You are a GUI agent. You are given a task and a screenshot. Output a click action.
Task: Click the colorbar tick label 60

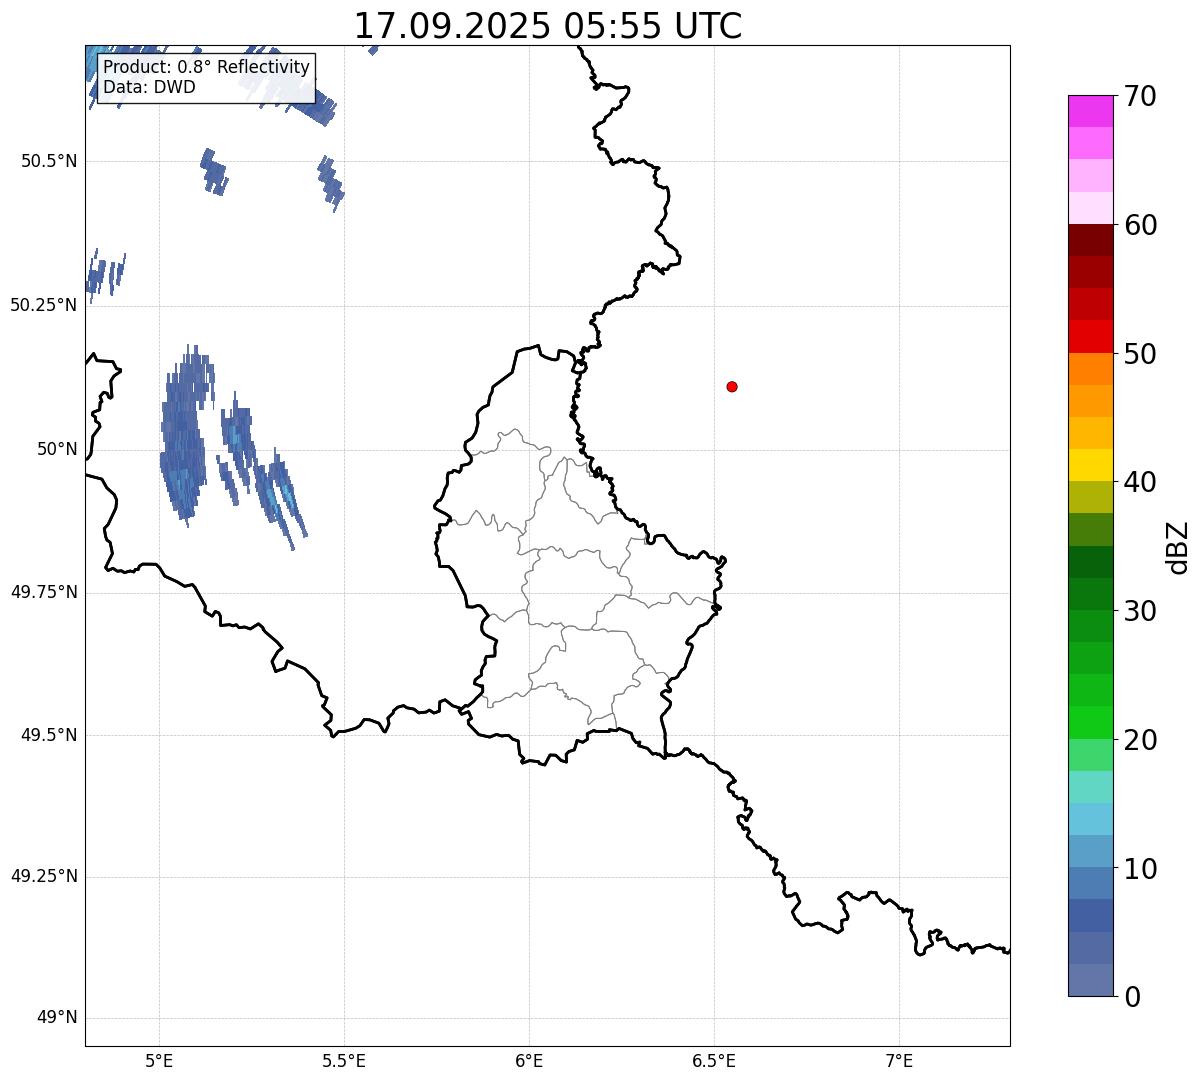coord(1139,225)
